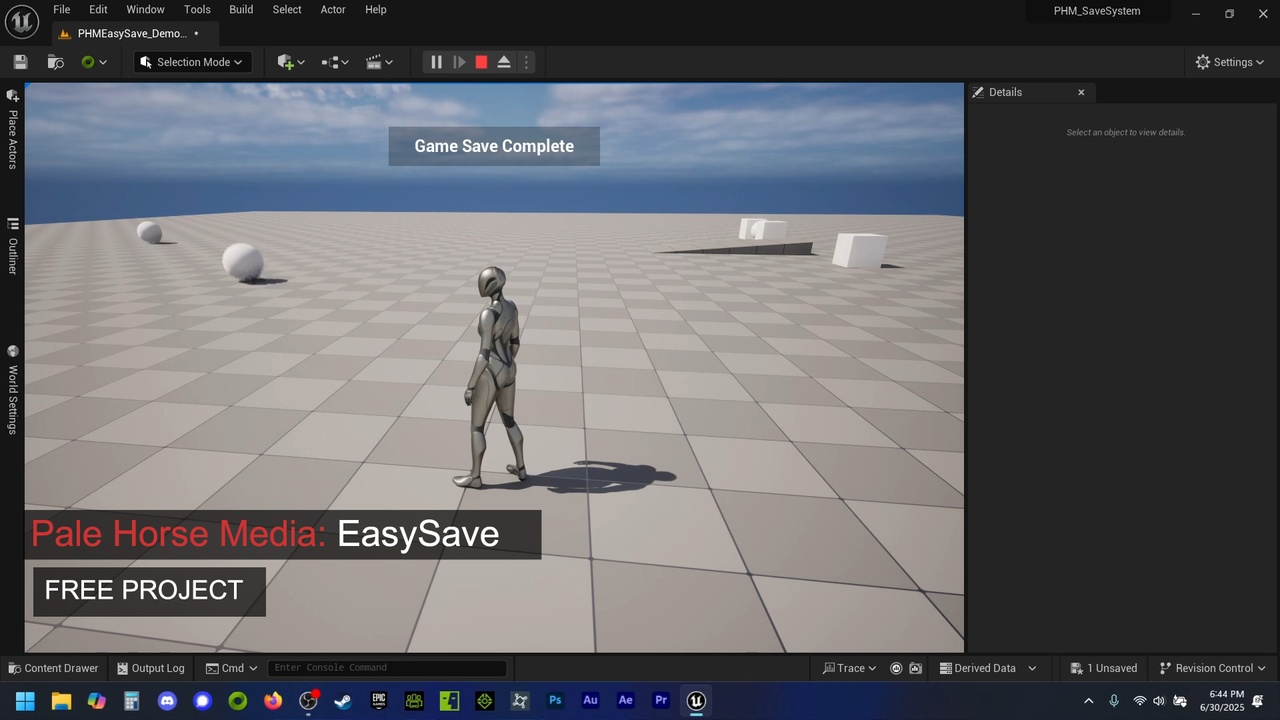Open the Build menu
The image size is (1280, 720).
(x=241, y=10)
